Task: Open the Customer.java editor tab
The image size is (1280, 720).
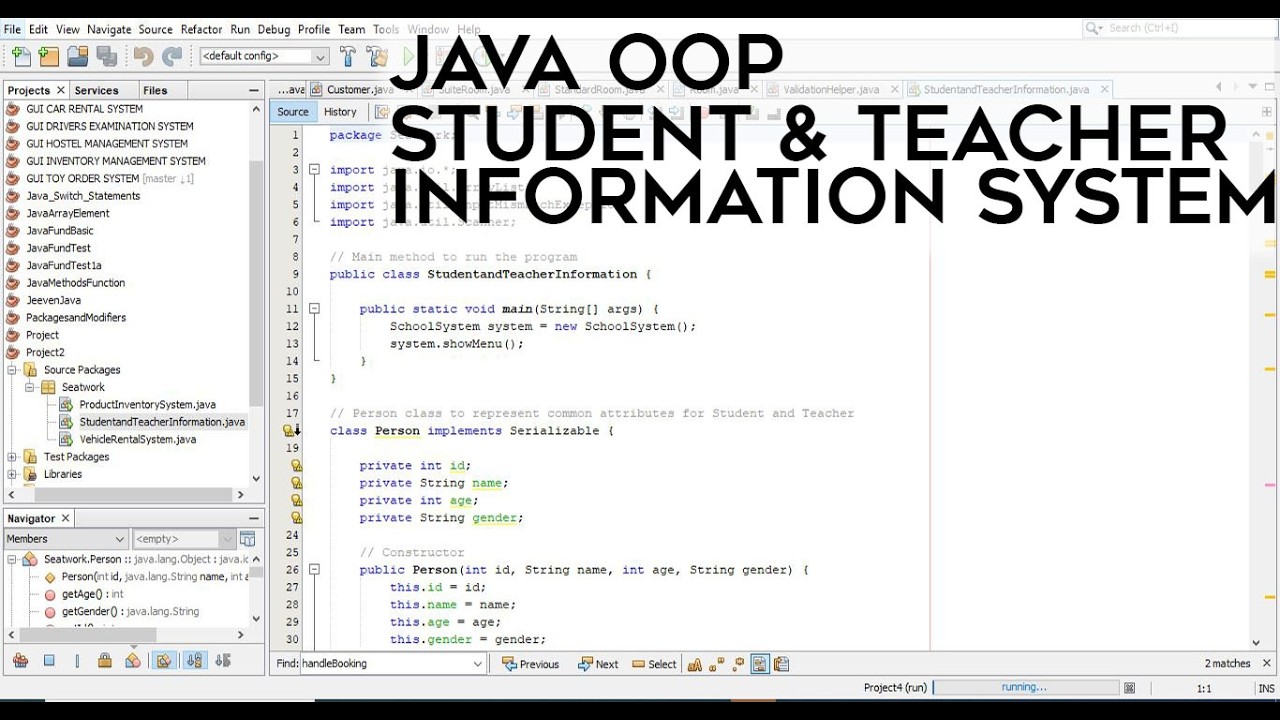Action: point(360,90)
